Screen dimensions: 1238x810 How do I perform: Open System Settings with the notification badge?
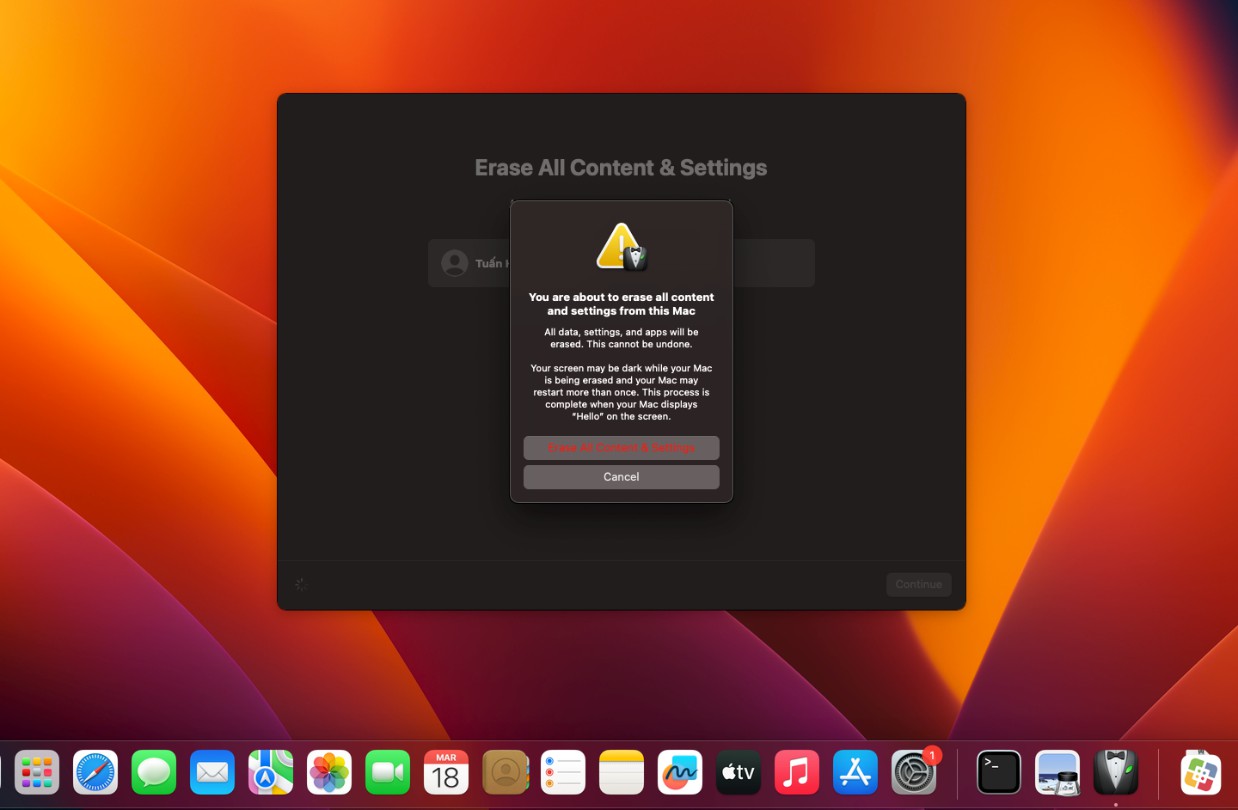coord(914,772)
